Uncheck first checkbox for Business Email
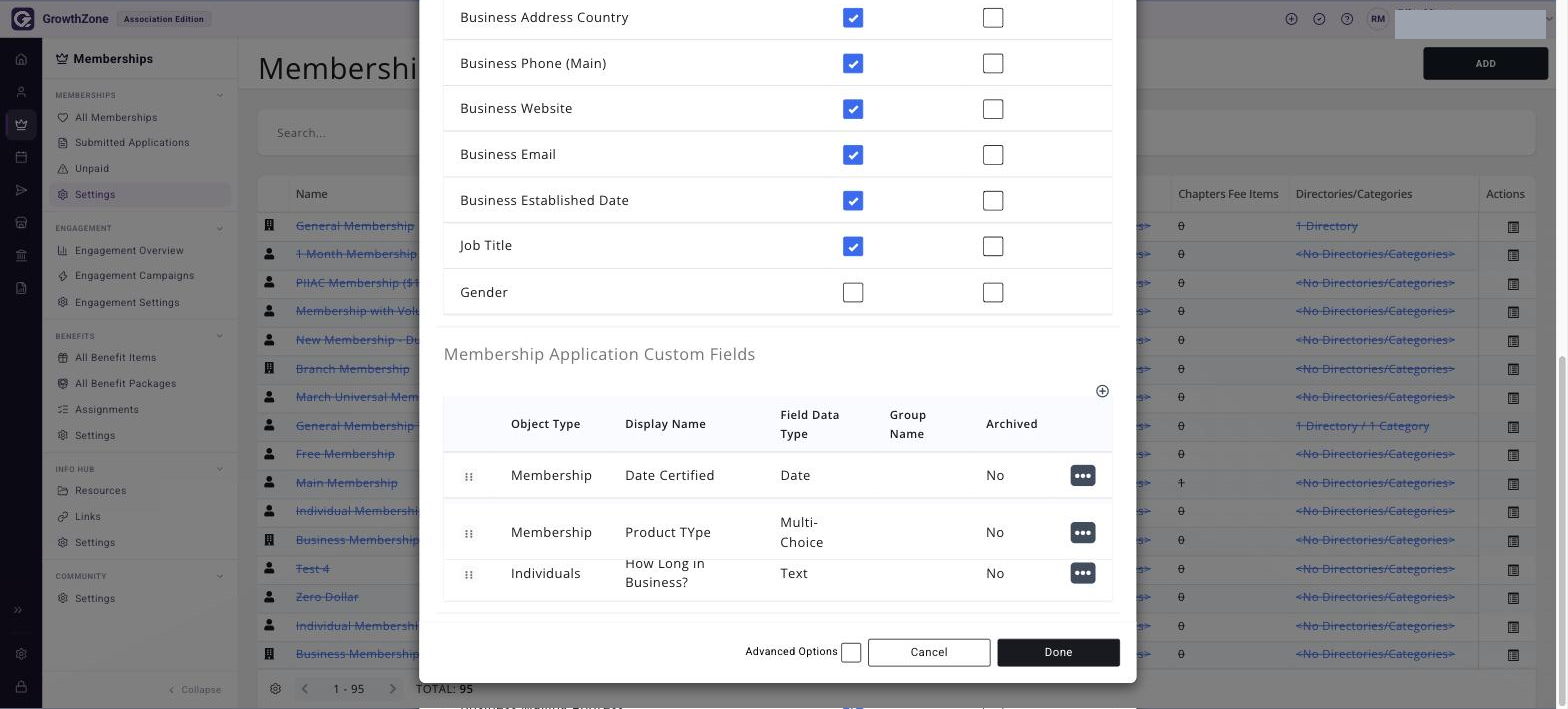The image size is (1568, 709). pos(853,155)
